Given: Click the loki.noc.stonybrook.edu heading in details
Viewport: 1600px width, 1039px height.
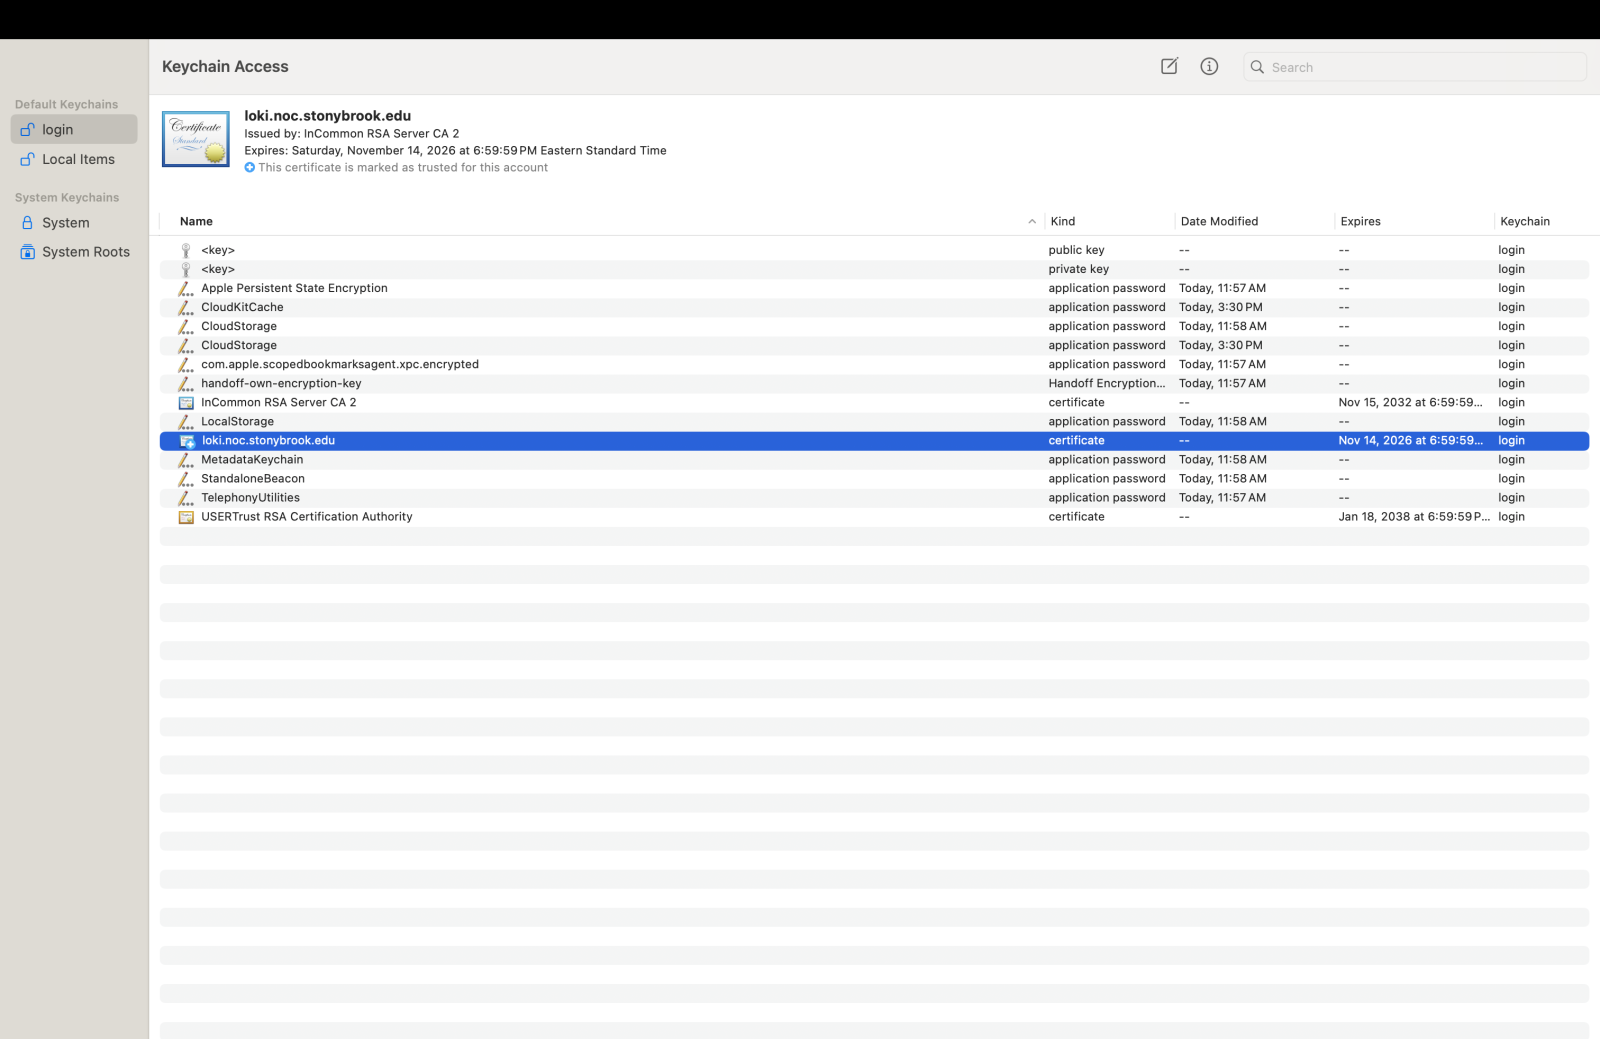Looking at the screenshot, I should (328, 116).
